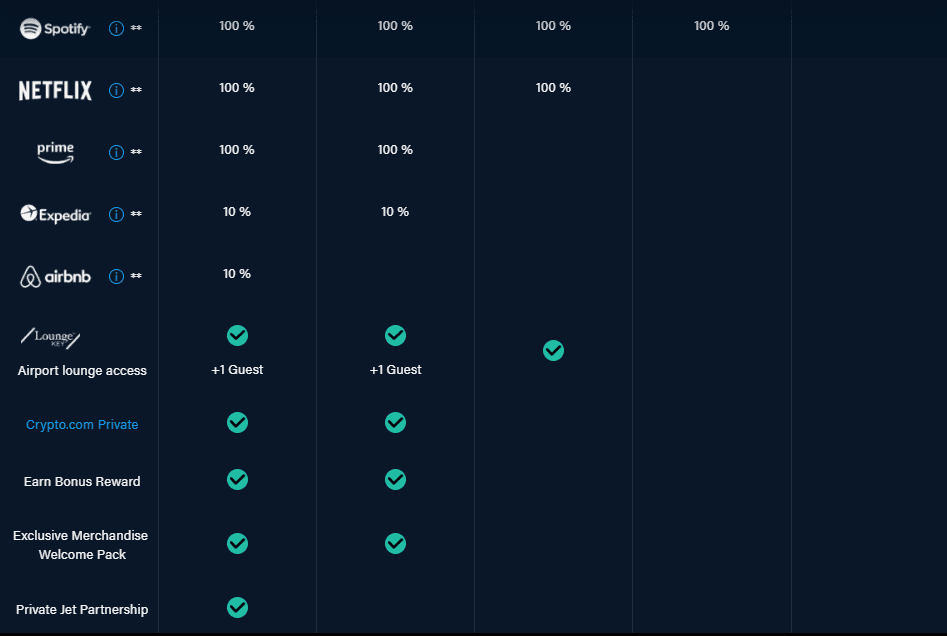Select the 'Exclusive Merchandise Welcome Pack' label

point(81,545)
